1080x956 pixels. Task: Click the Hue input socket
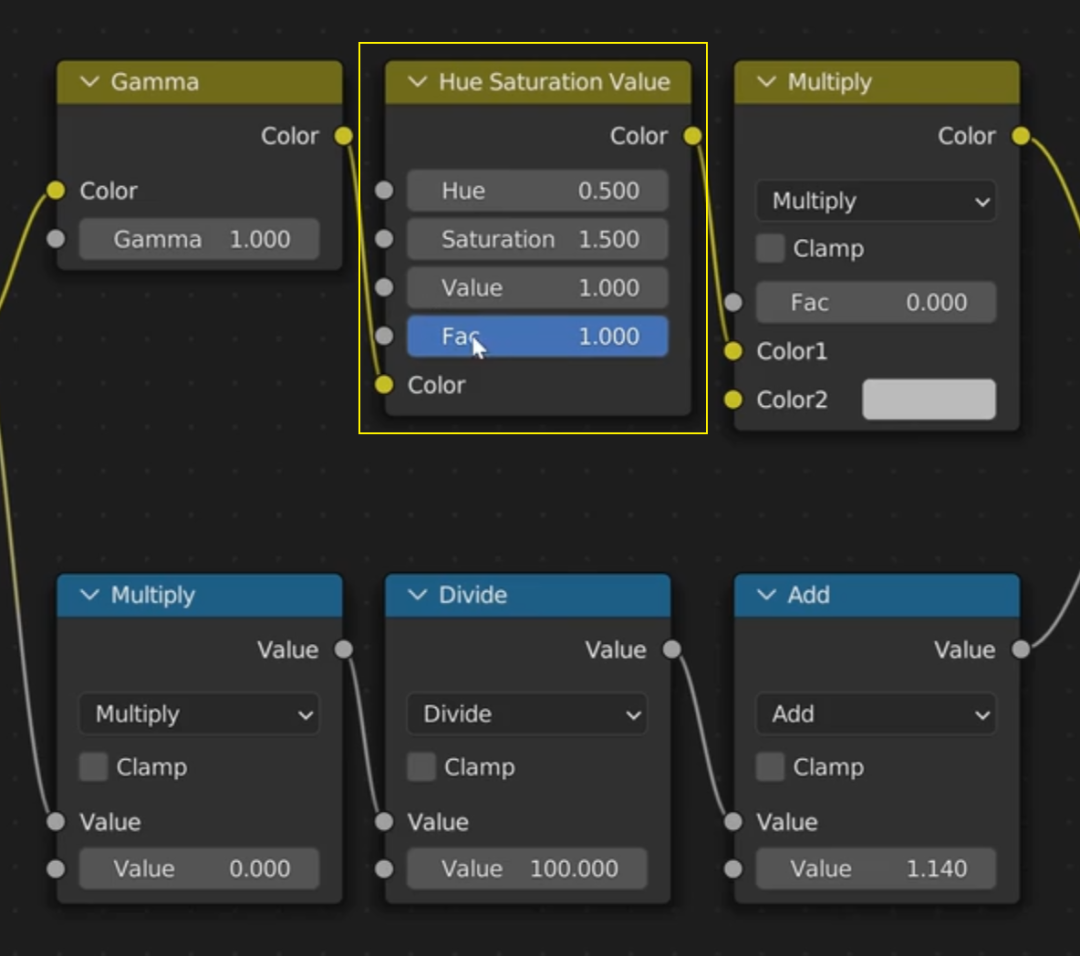tap(384, 190)
